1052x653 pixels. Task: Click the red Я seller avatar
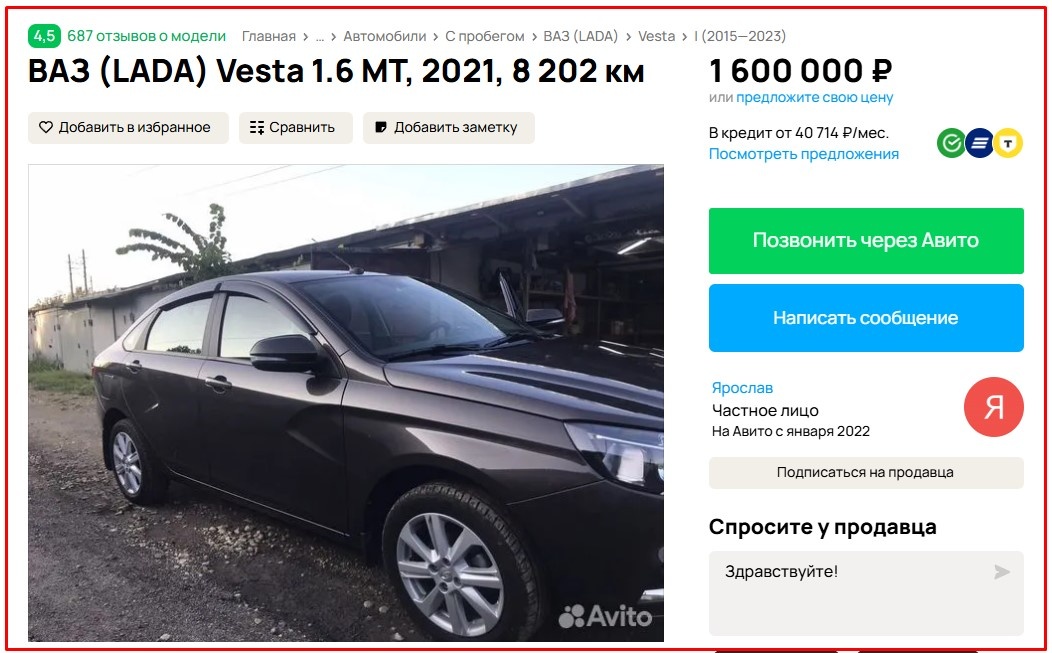click(x=994, y=407)
